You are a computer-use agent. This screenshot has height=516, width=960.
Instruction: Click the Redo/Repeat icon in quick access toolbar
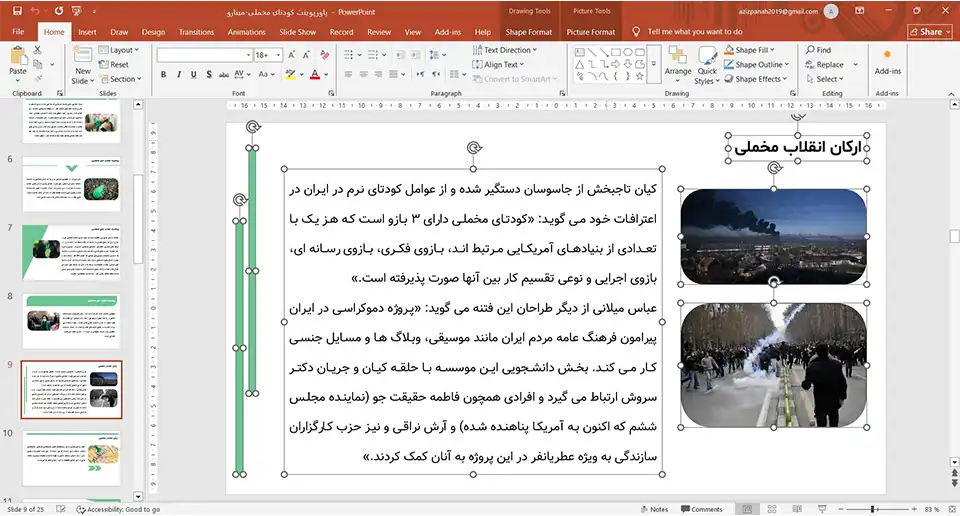pos(59,11)
